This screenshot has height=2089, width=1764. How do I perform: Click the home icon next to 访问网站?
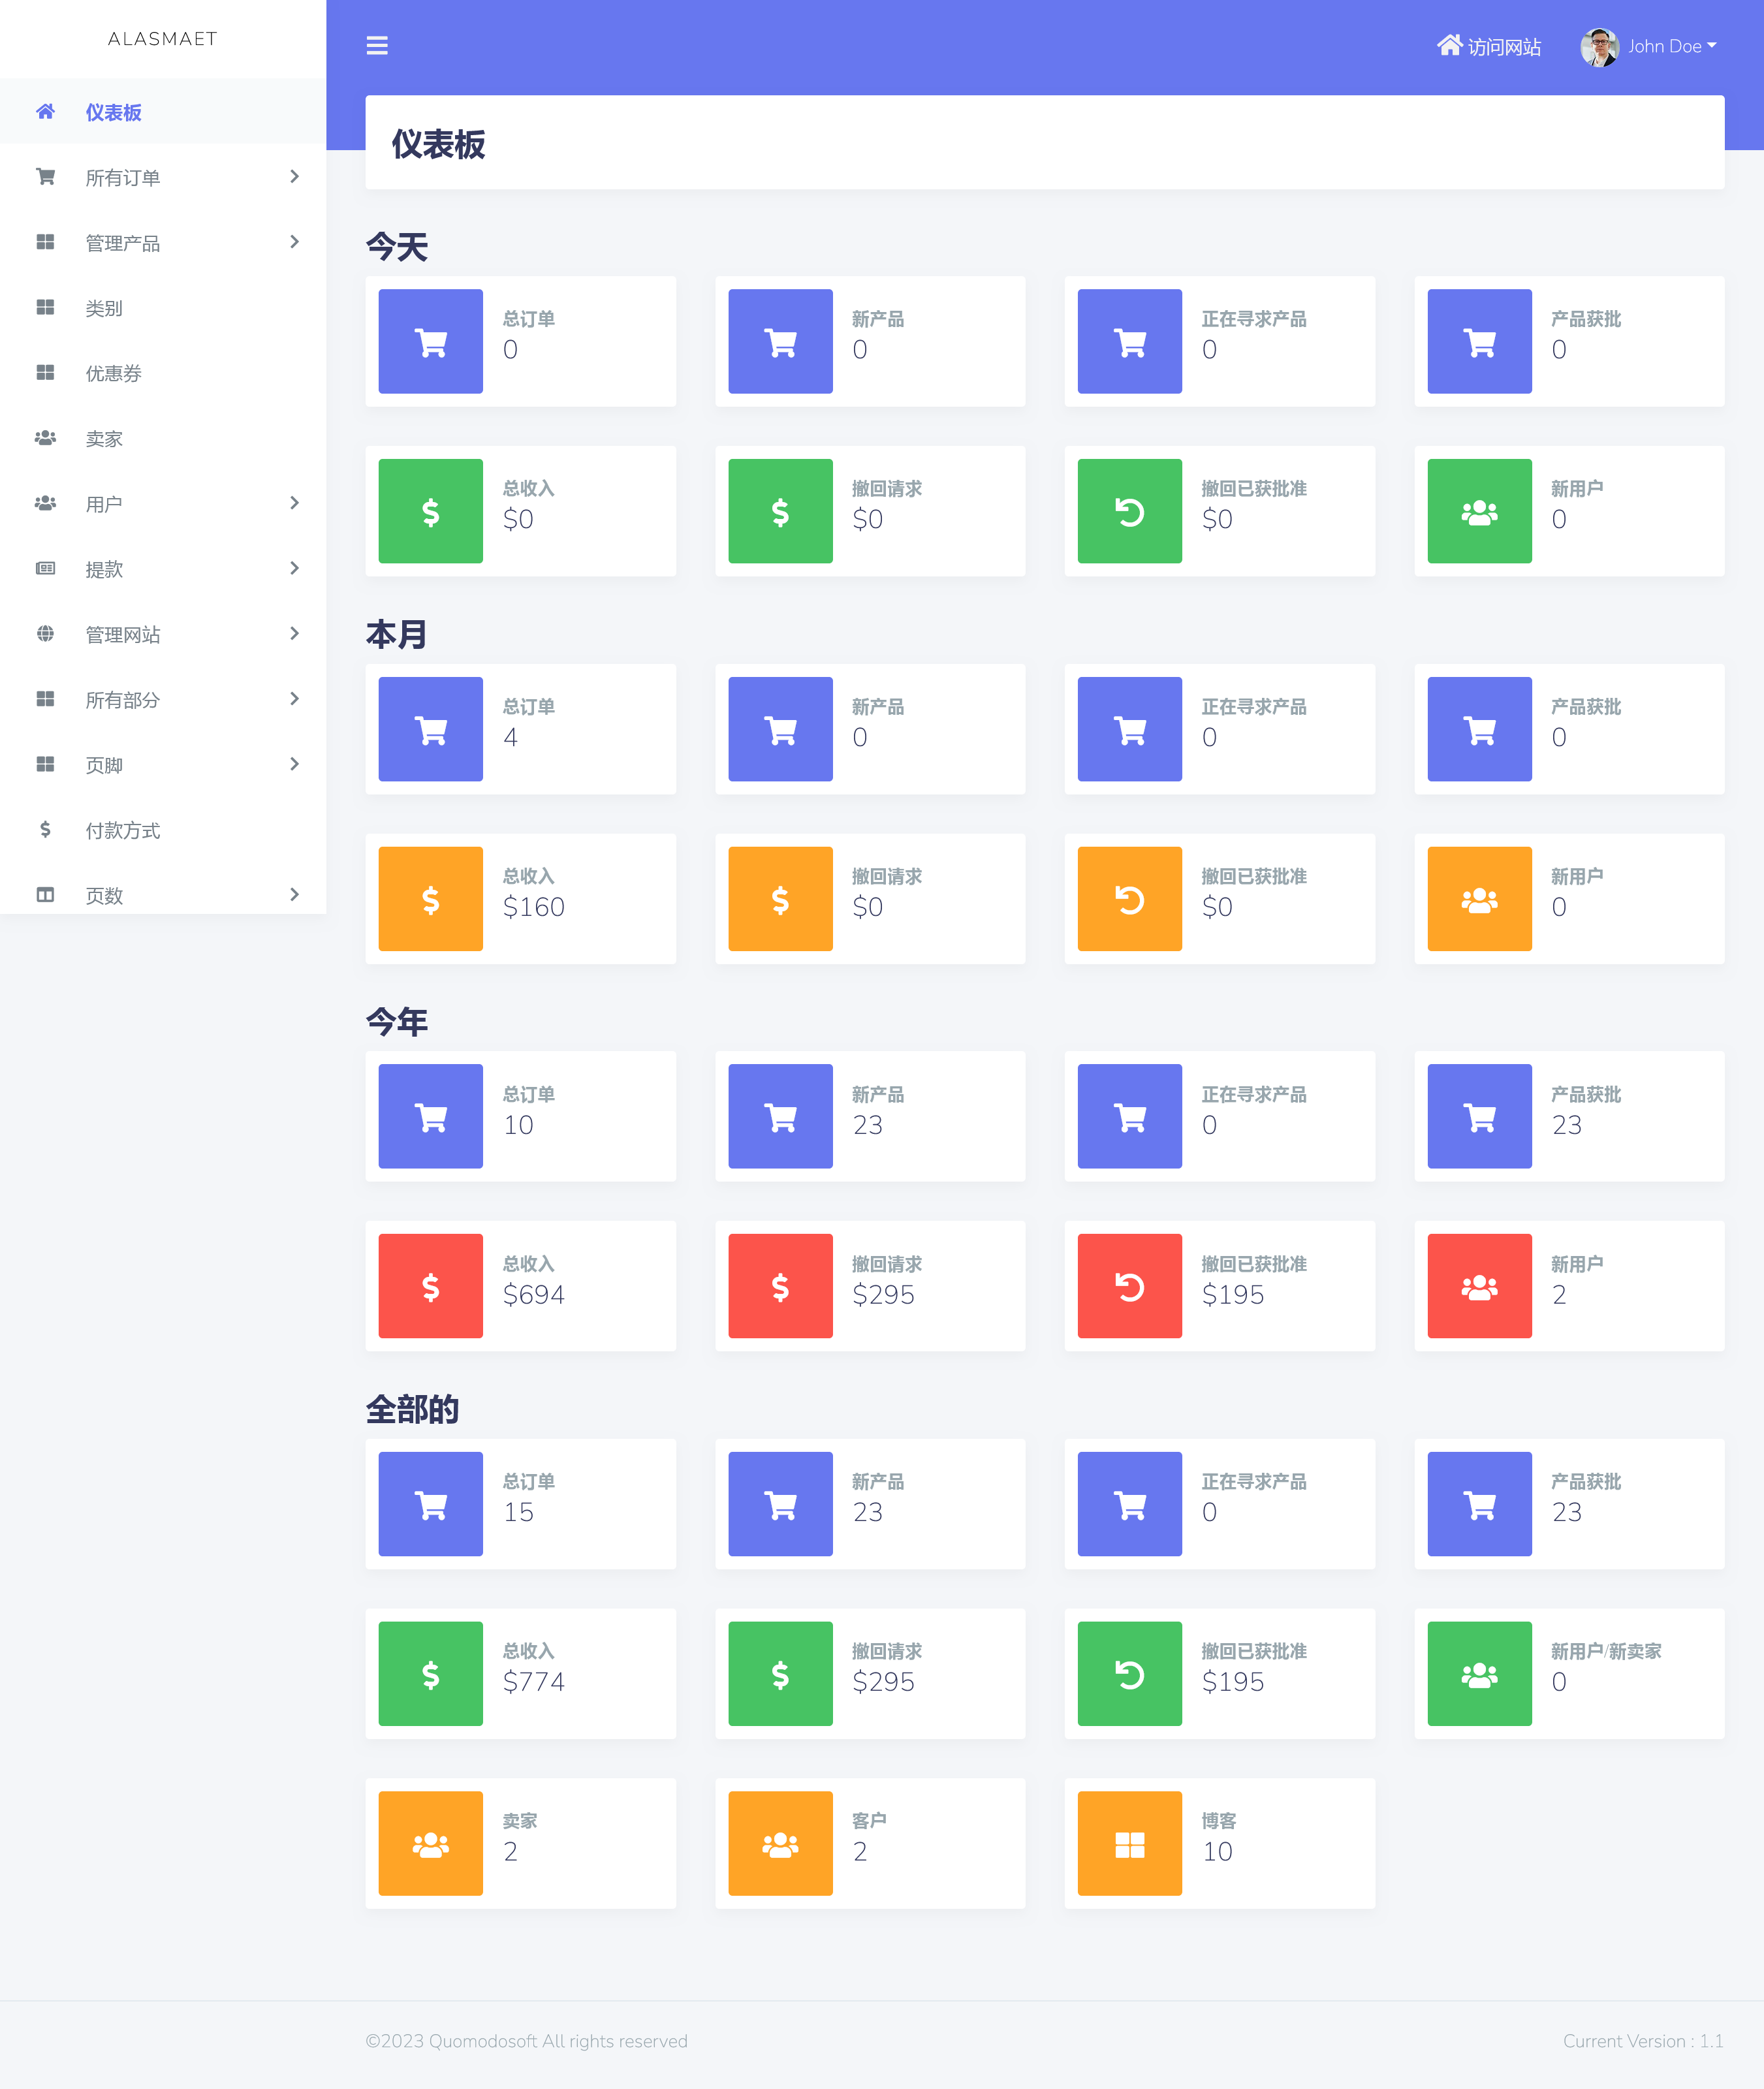coord(1449,45)
